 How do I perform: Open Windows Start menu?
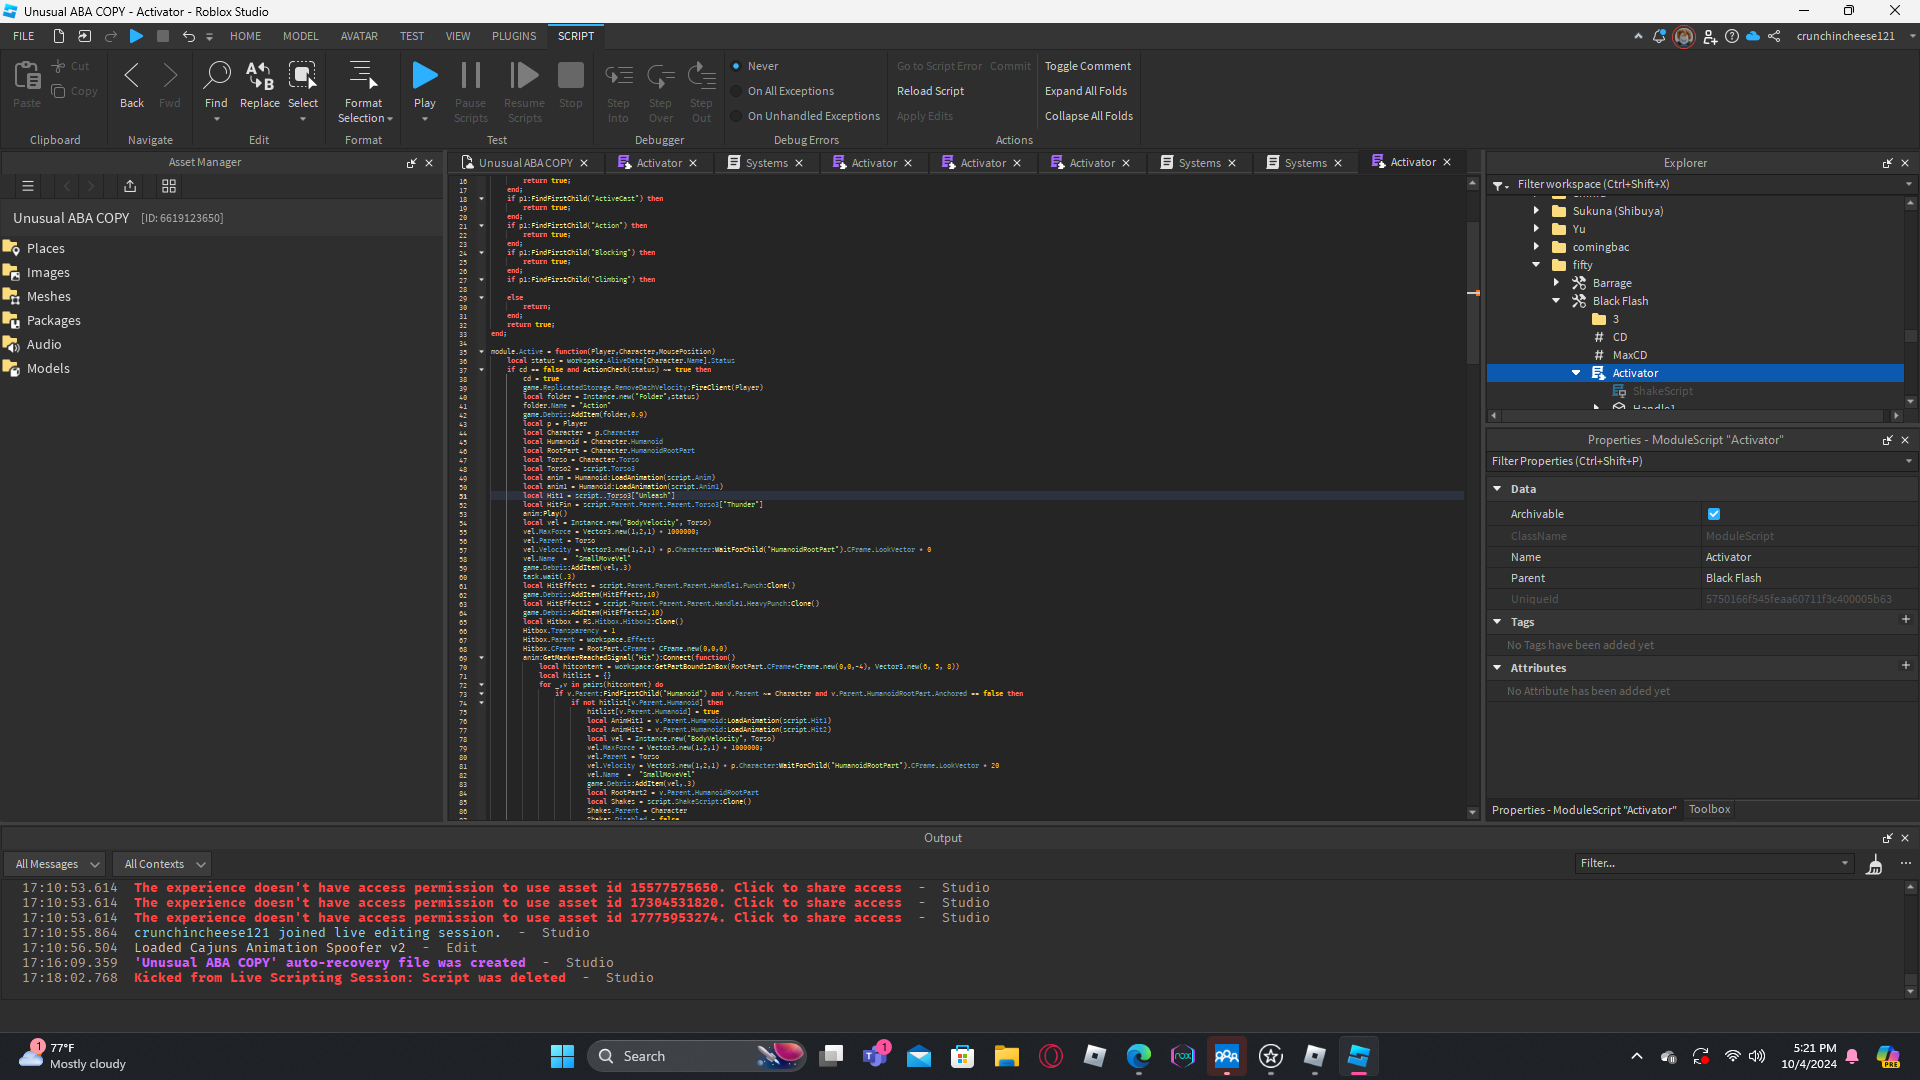coord(563,1056)
